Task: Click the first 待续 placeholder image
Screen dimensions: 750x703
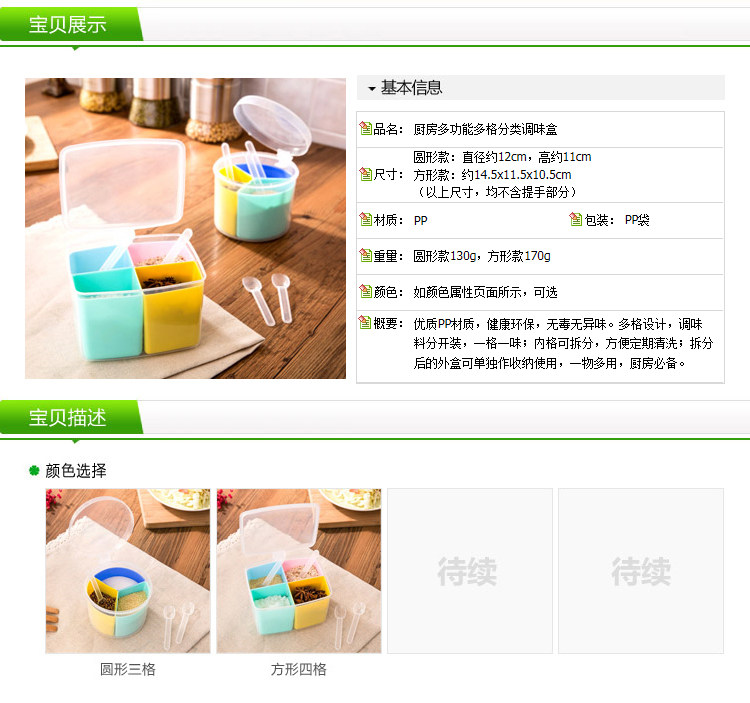Action: 470,571
